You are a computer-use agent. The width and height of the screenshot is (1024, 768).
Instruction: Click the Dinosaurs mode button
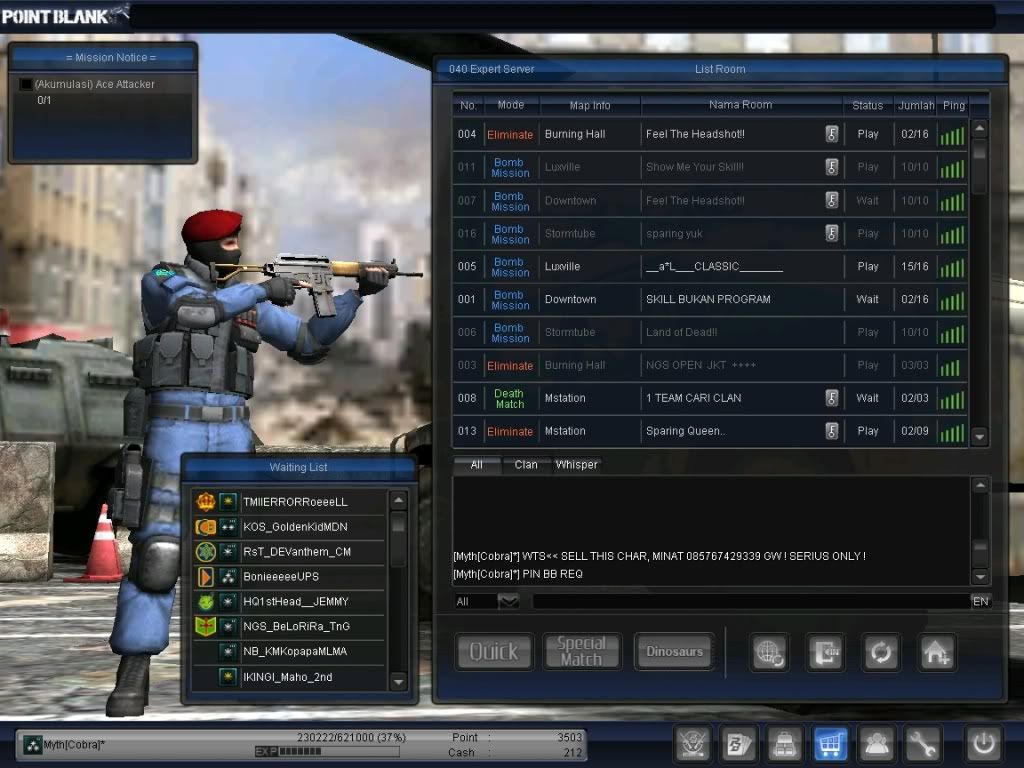click(674, 651)
